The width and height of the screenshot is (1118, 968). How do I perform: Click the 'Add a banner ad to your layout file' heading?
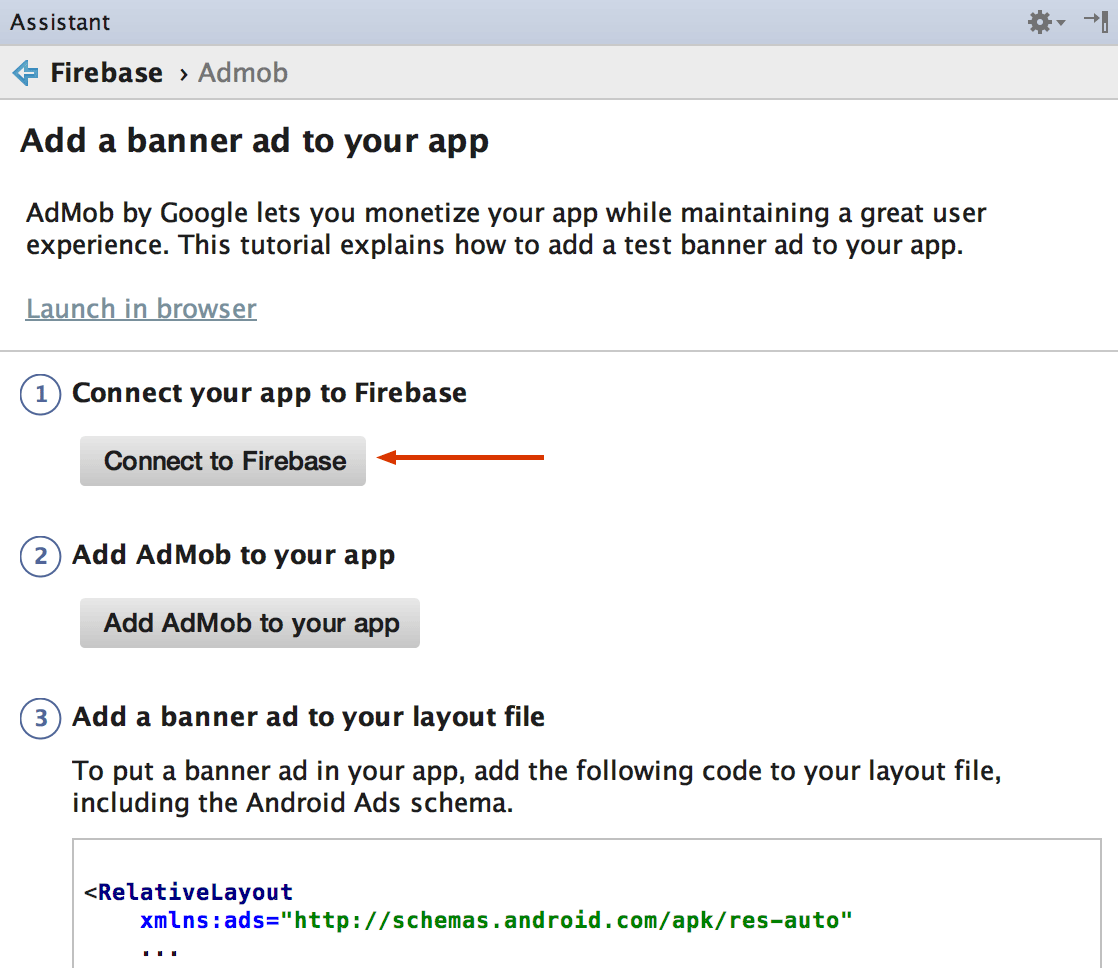click(x=308, y=717)
